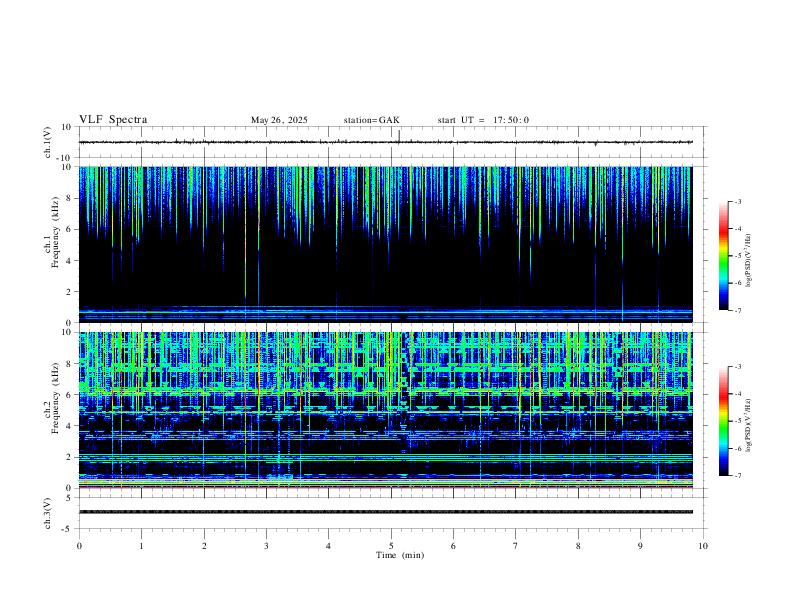Click the time axis tick label '3'
Screen dimensions: 792x612
266,546
